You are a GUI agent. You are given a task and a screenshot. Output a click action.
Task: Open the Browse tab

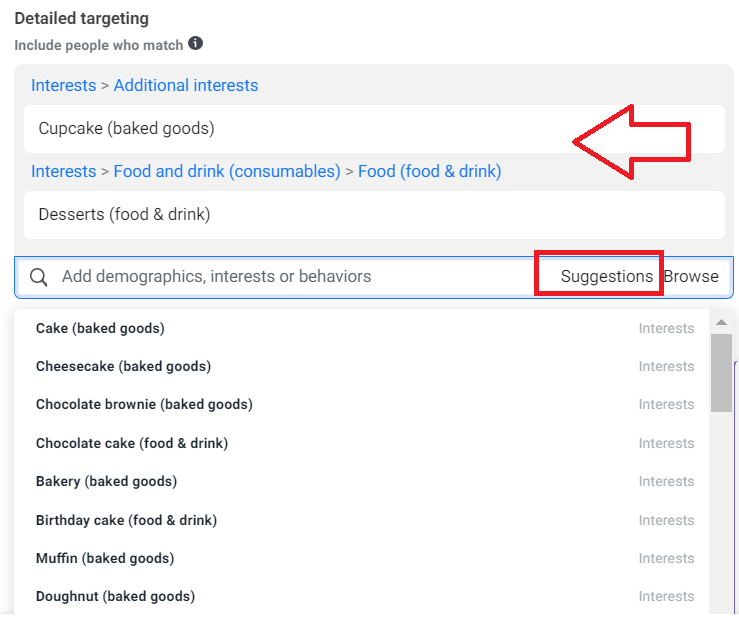(x=691, y=276)
